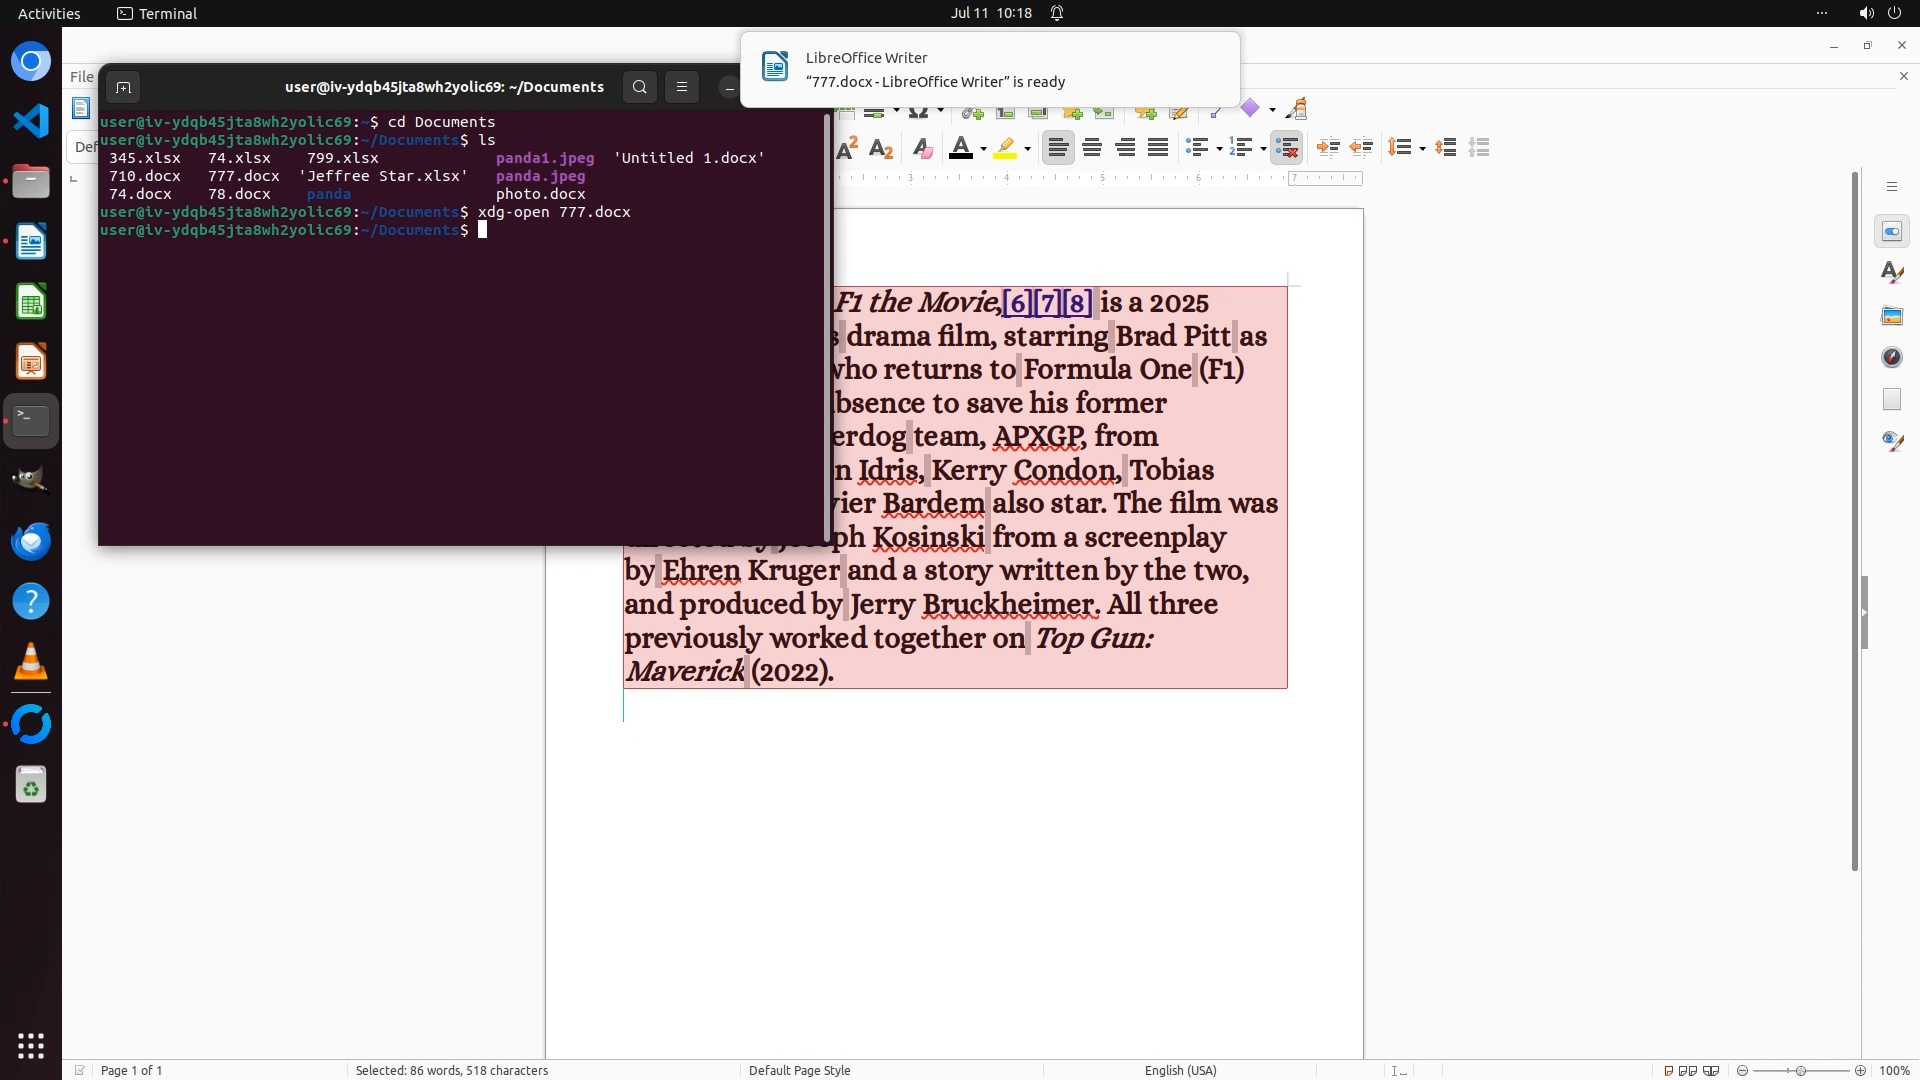1920x1080 pixels.
Task: Toggle Align Left paragraph button
Action: coord(1057,148)
